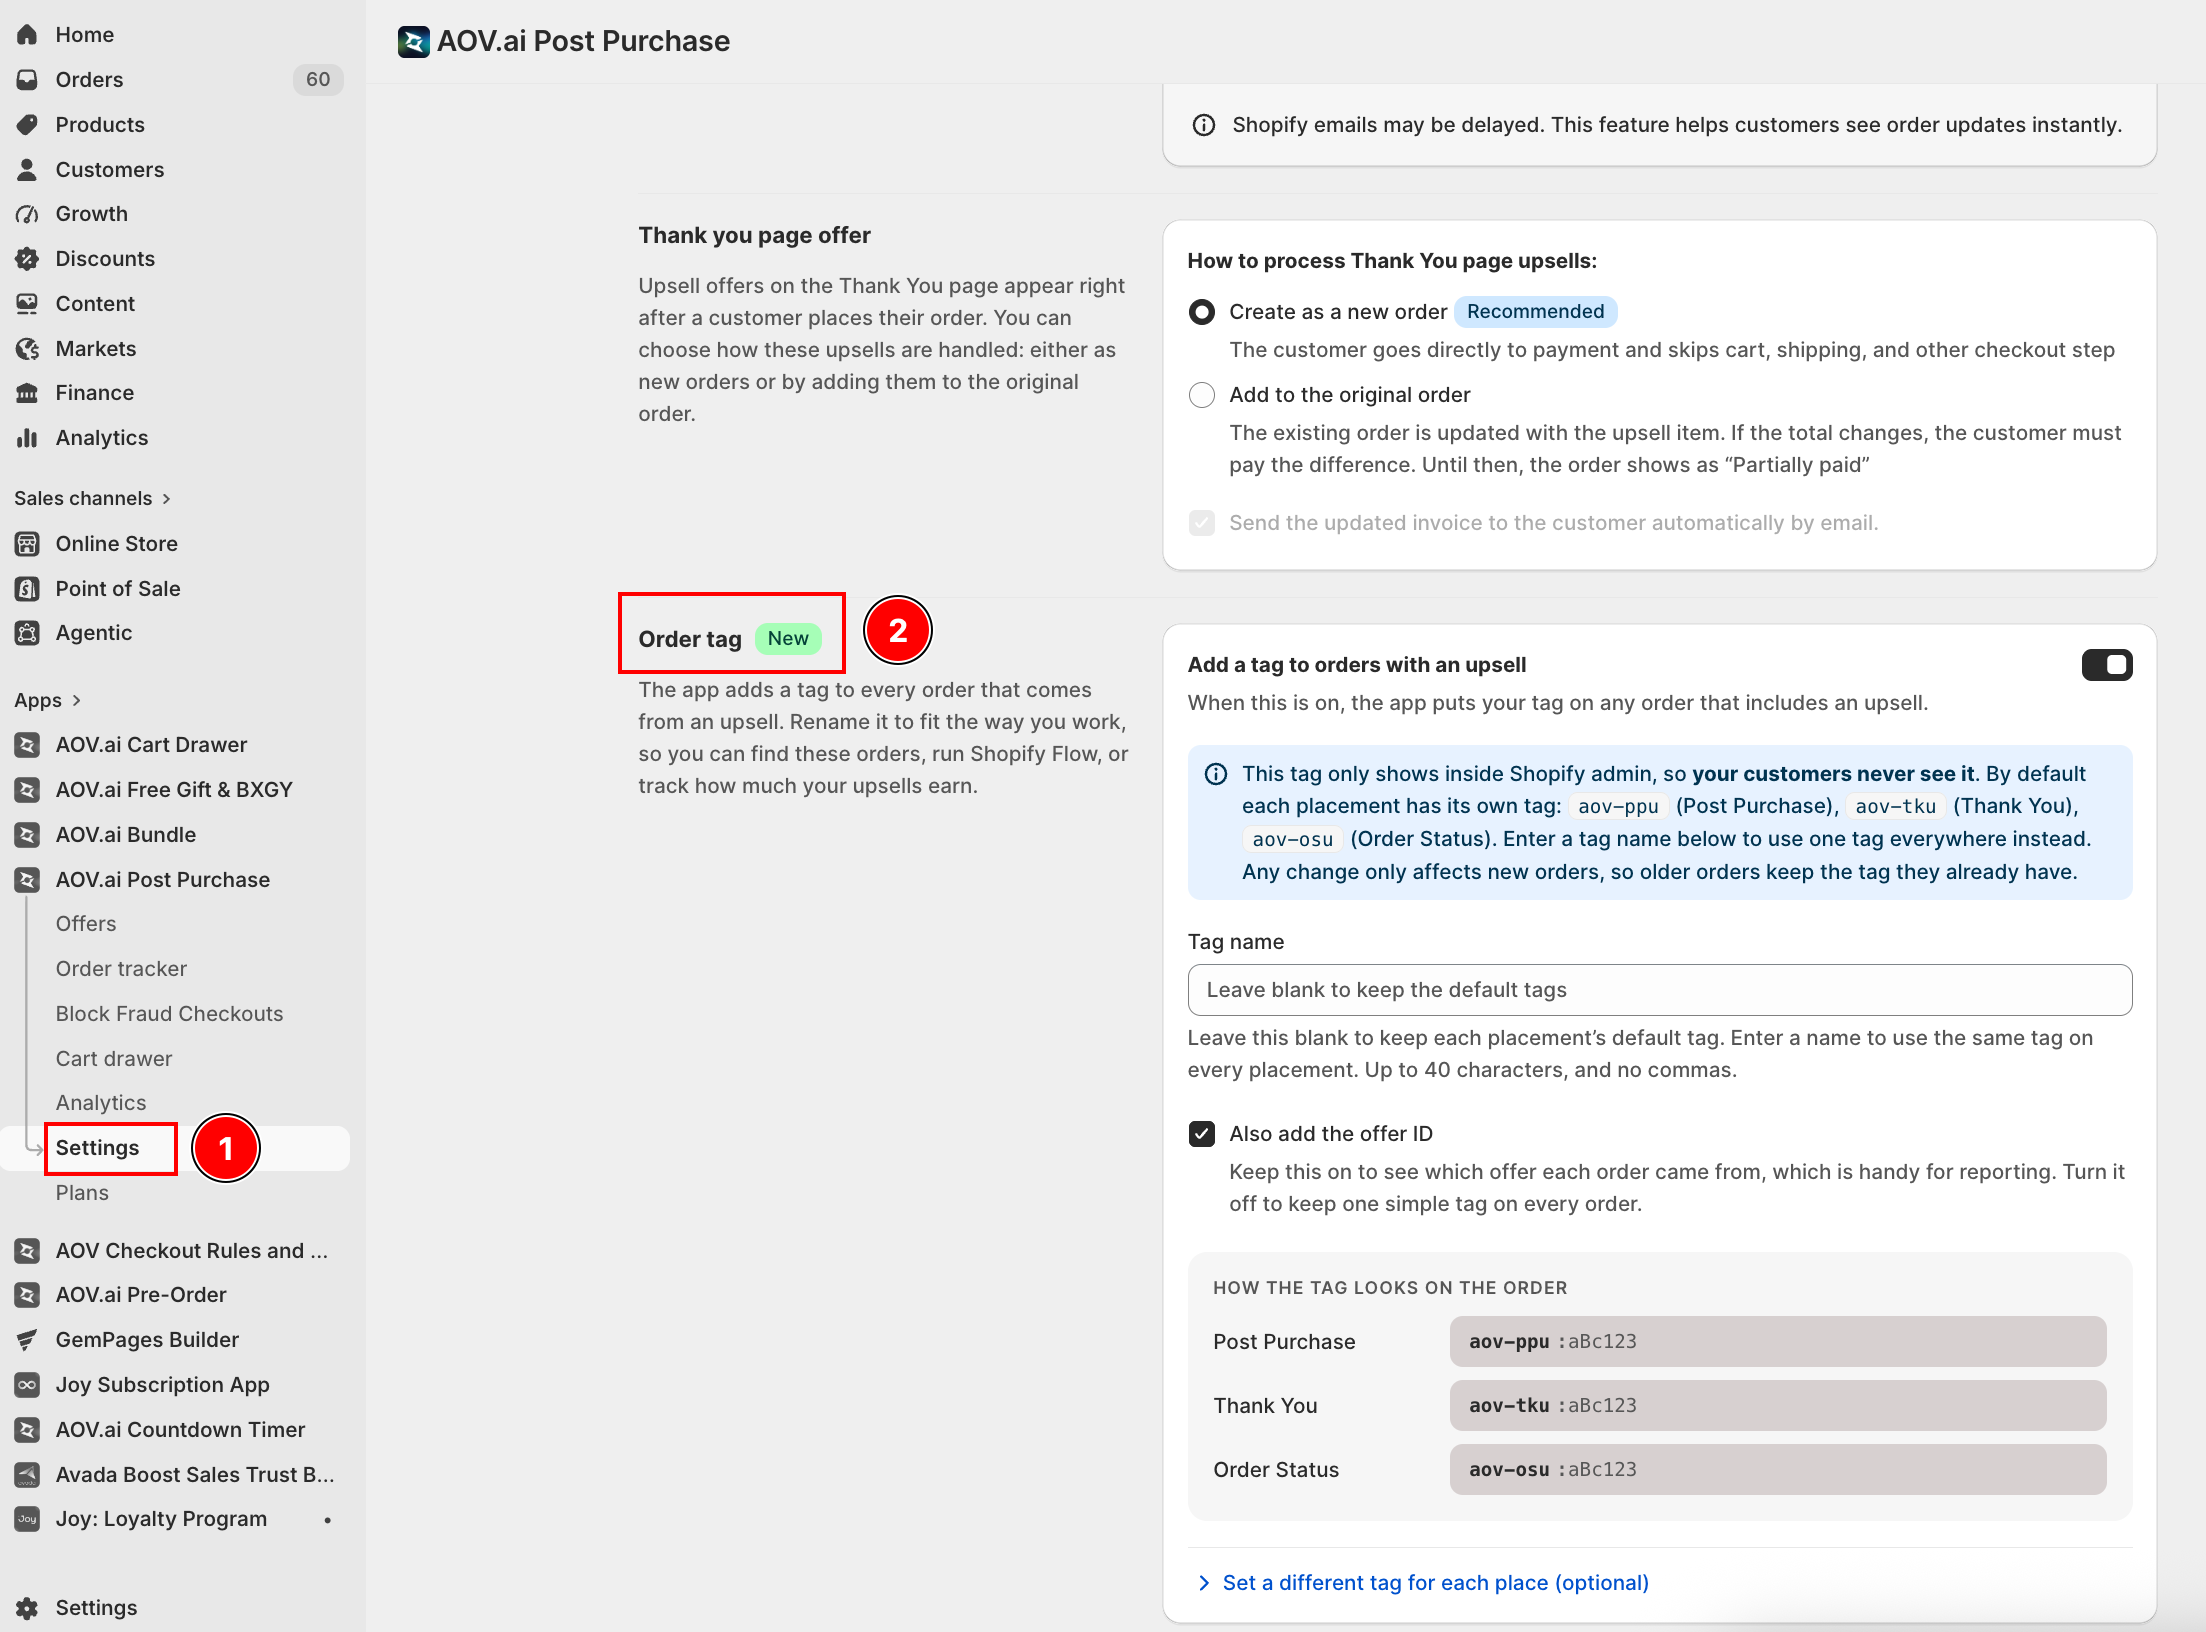2206x1632 pixels.
Task: Click the Tag name input field
Action: tap(1659, 990)
